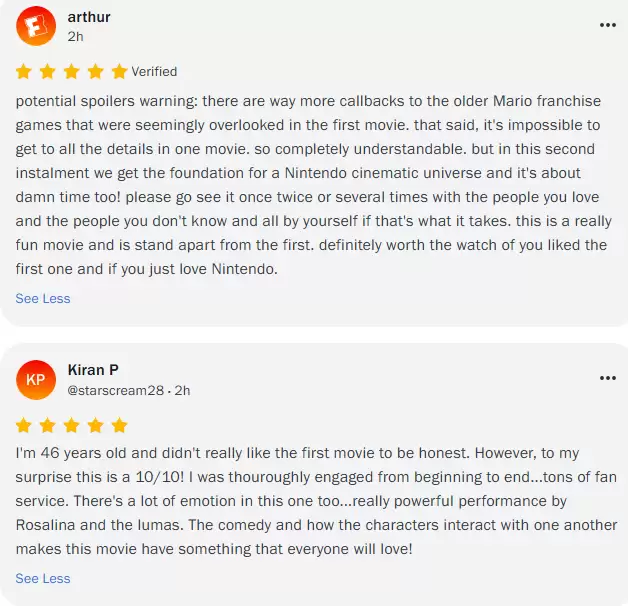Click the Verified label on arthur's review
This screenshot has height=606, width=628.
(154, 72)
